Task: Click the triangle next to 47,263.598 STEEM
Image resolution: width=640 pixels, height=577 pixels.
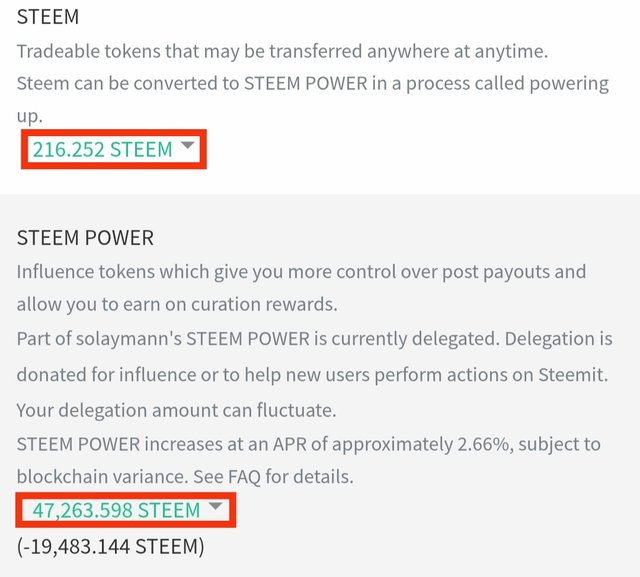Action: point(217,508)
